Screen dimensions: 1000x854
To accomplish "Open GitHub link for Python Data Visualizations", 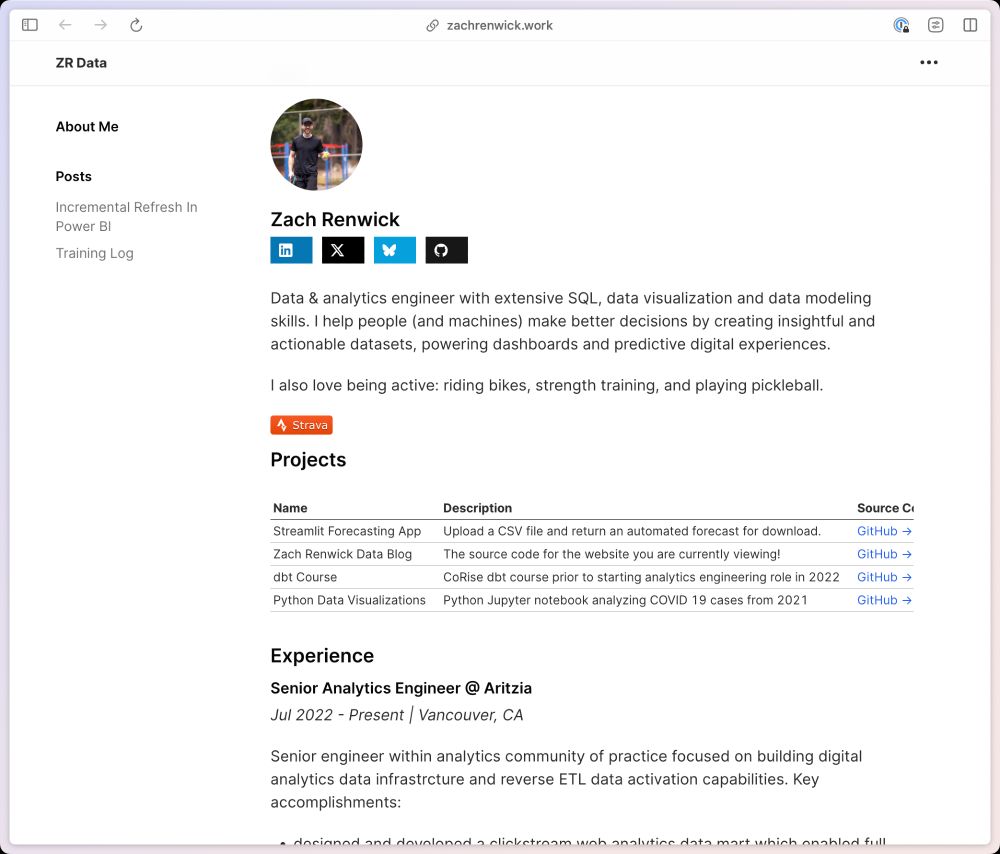I will 884,600.
